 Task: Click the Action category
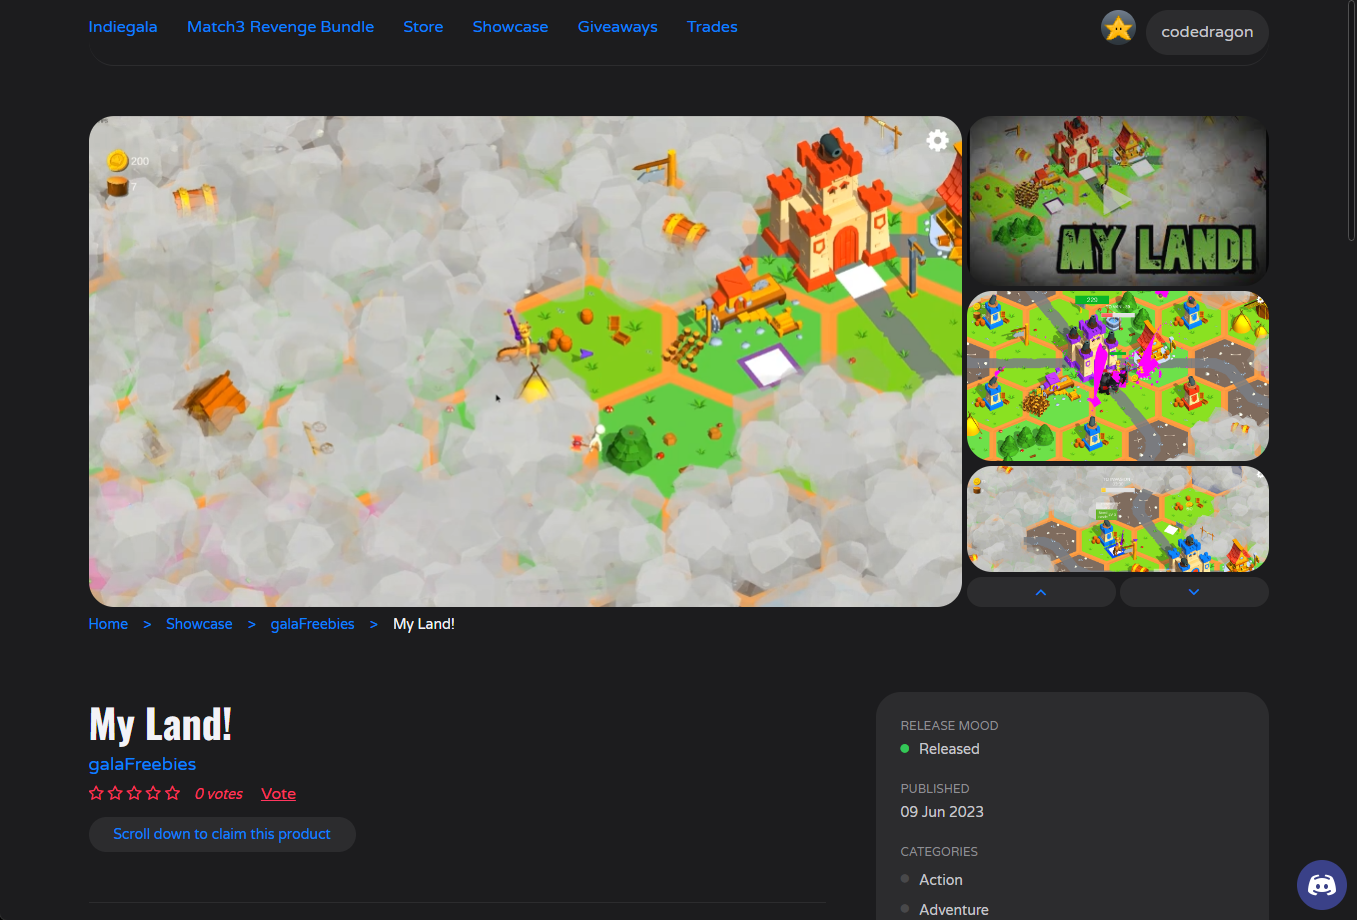941,880
